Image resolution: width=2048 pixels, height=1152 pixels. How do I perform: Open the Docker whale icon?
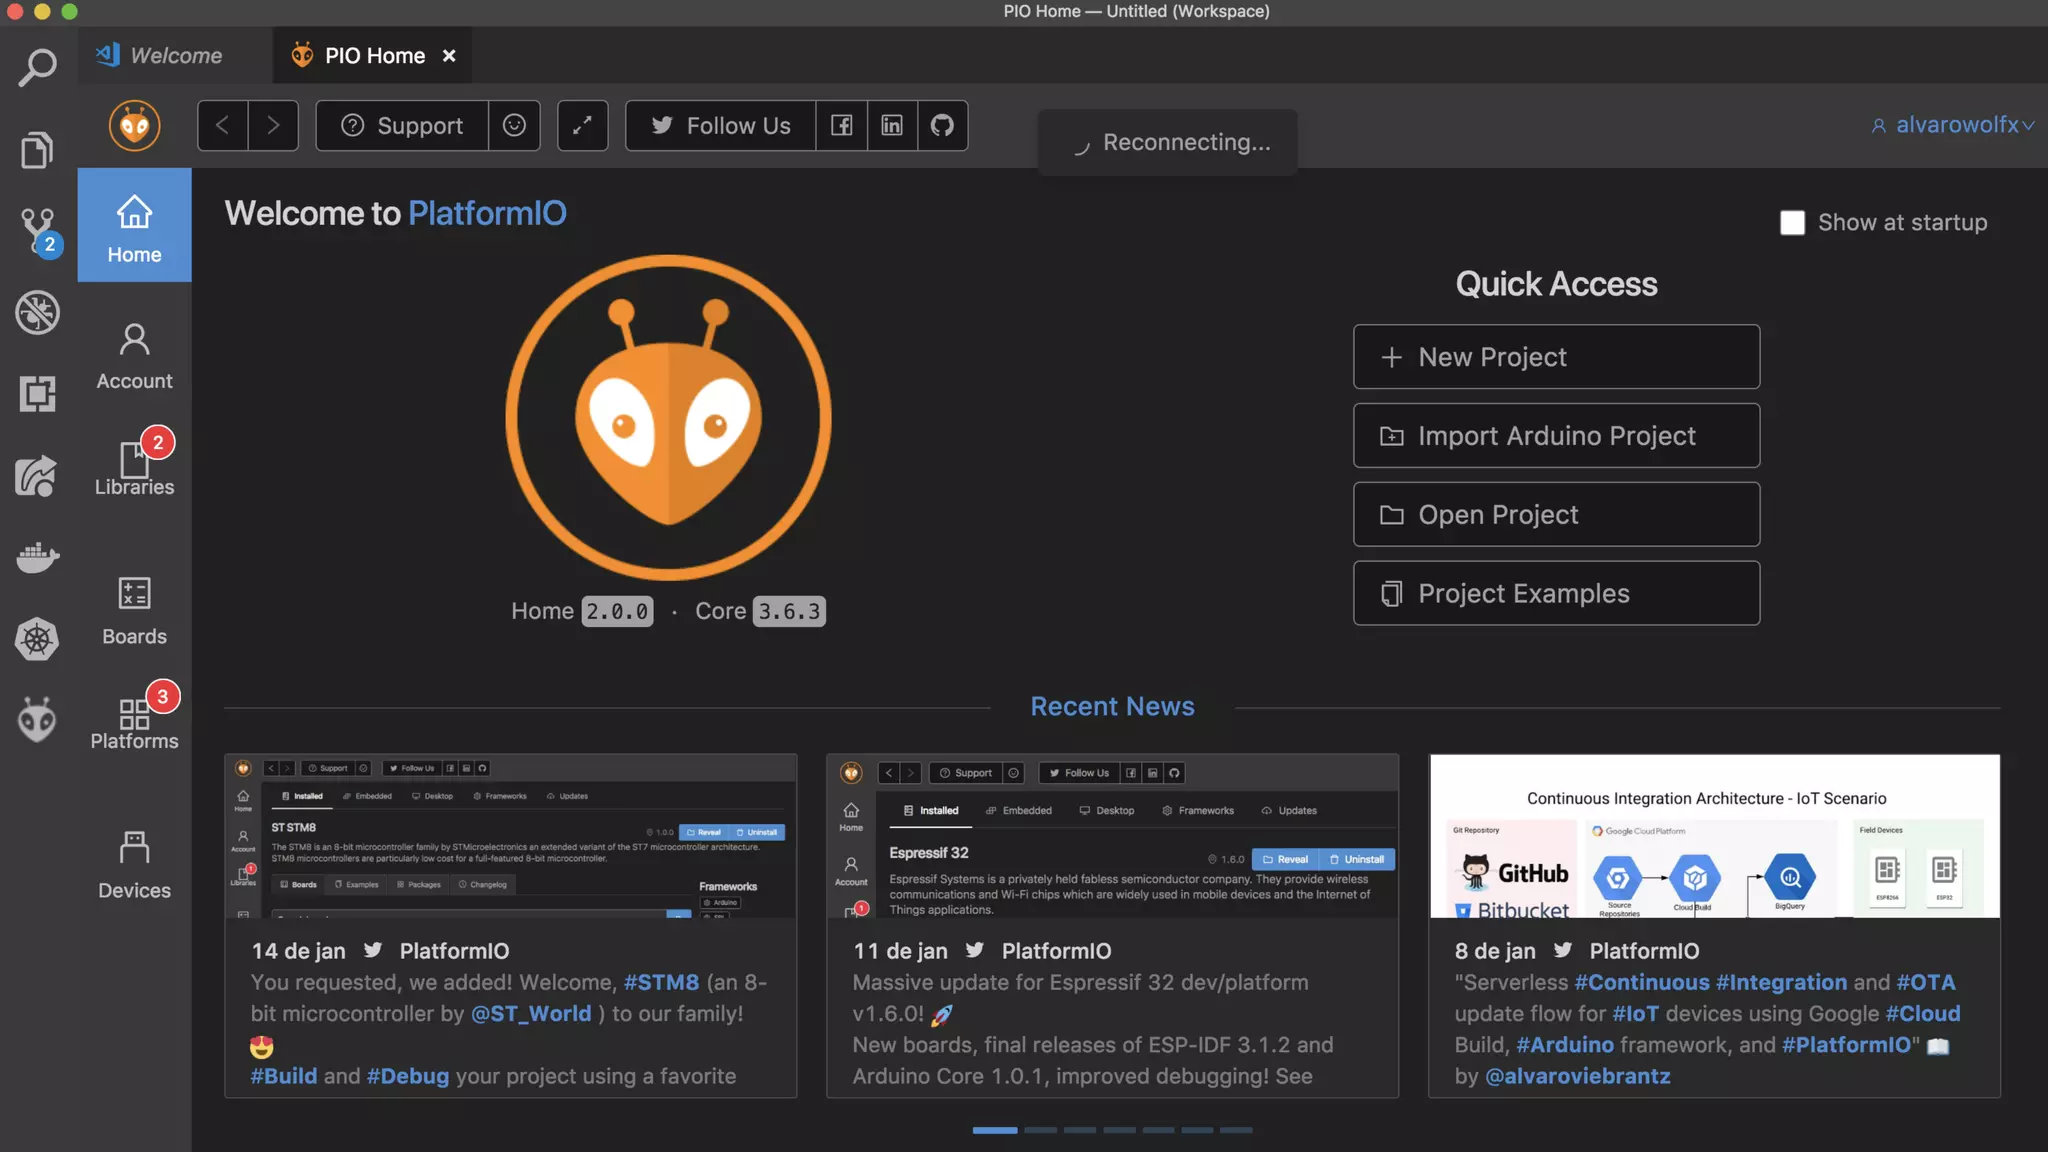pos(38,556)
